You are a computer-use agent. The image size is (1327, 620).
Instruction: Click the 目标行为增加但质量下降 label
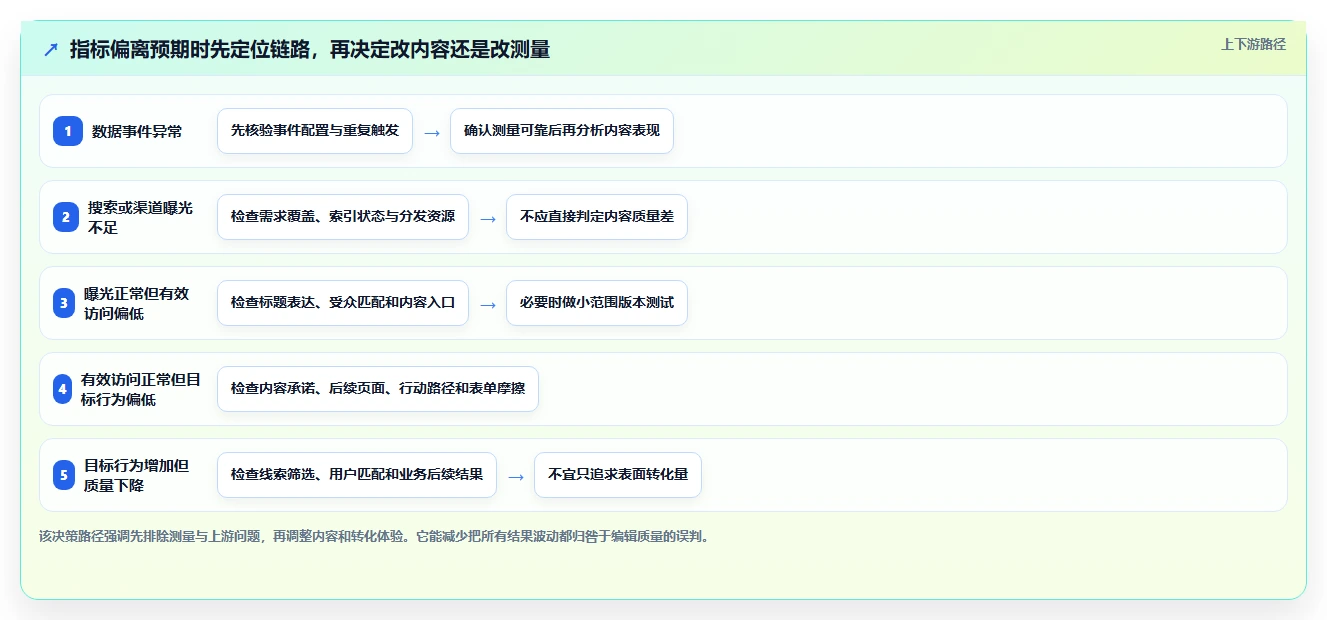click(x=137, y=475)
